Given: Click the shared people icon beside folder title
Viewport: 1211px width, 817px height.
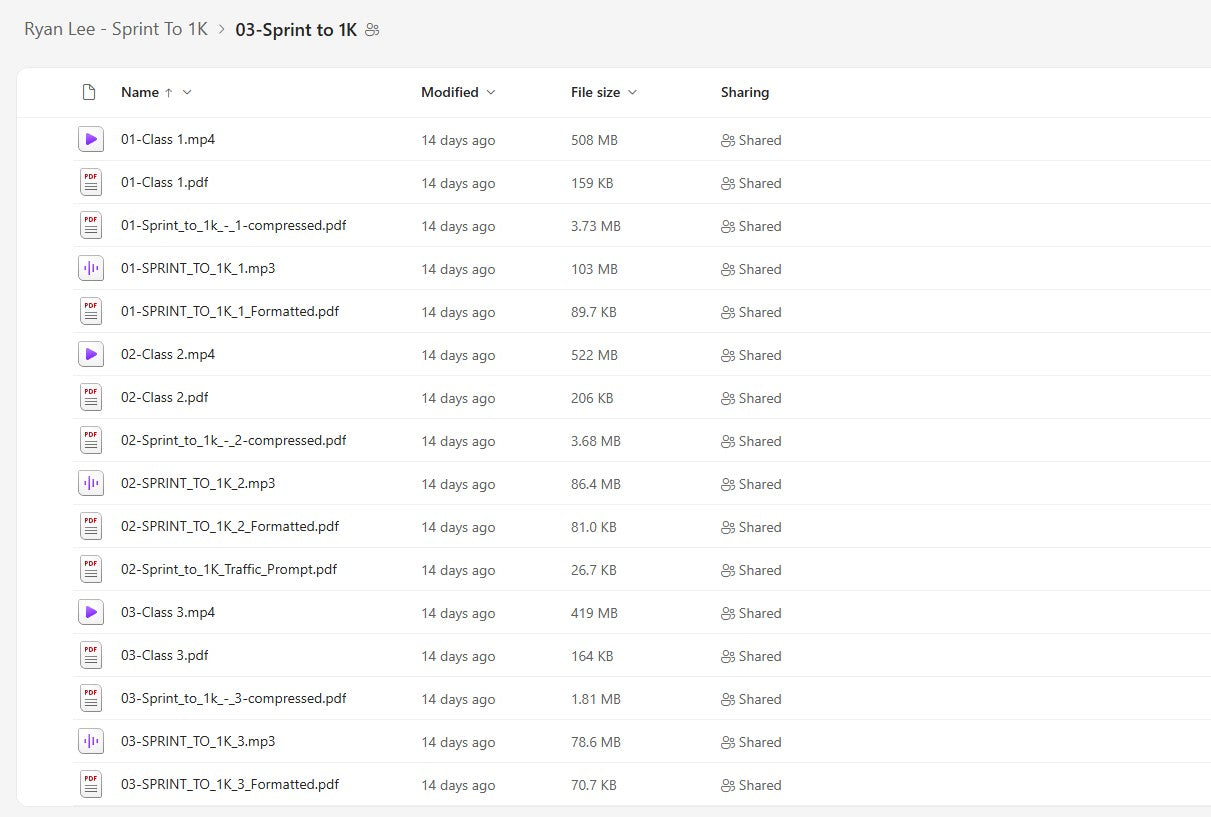Looking at the screenshot, I should click(x=373, y=30).
